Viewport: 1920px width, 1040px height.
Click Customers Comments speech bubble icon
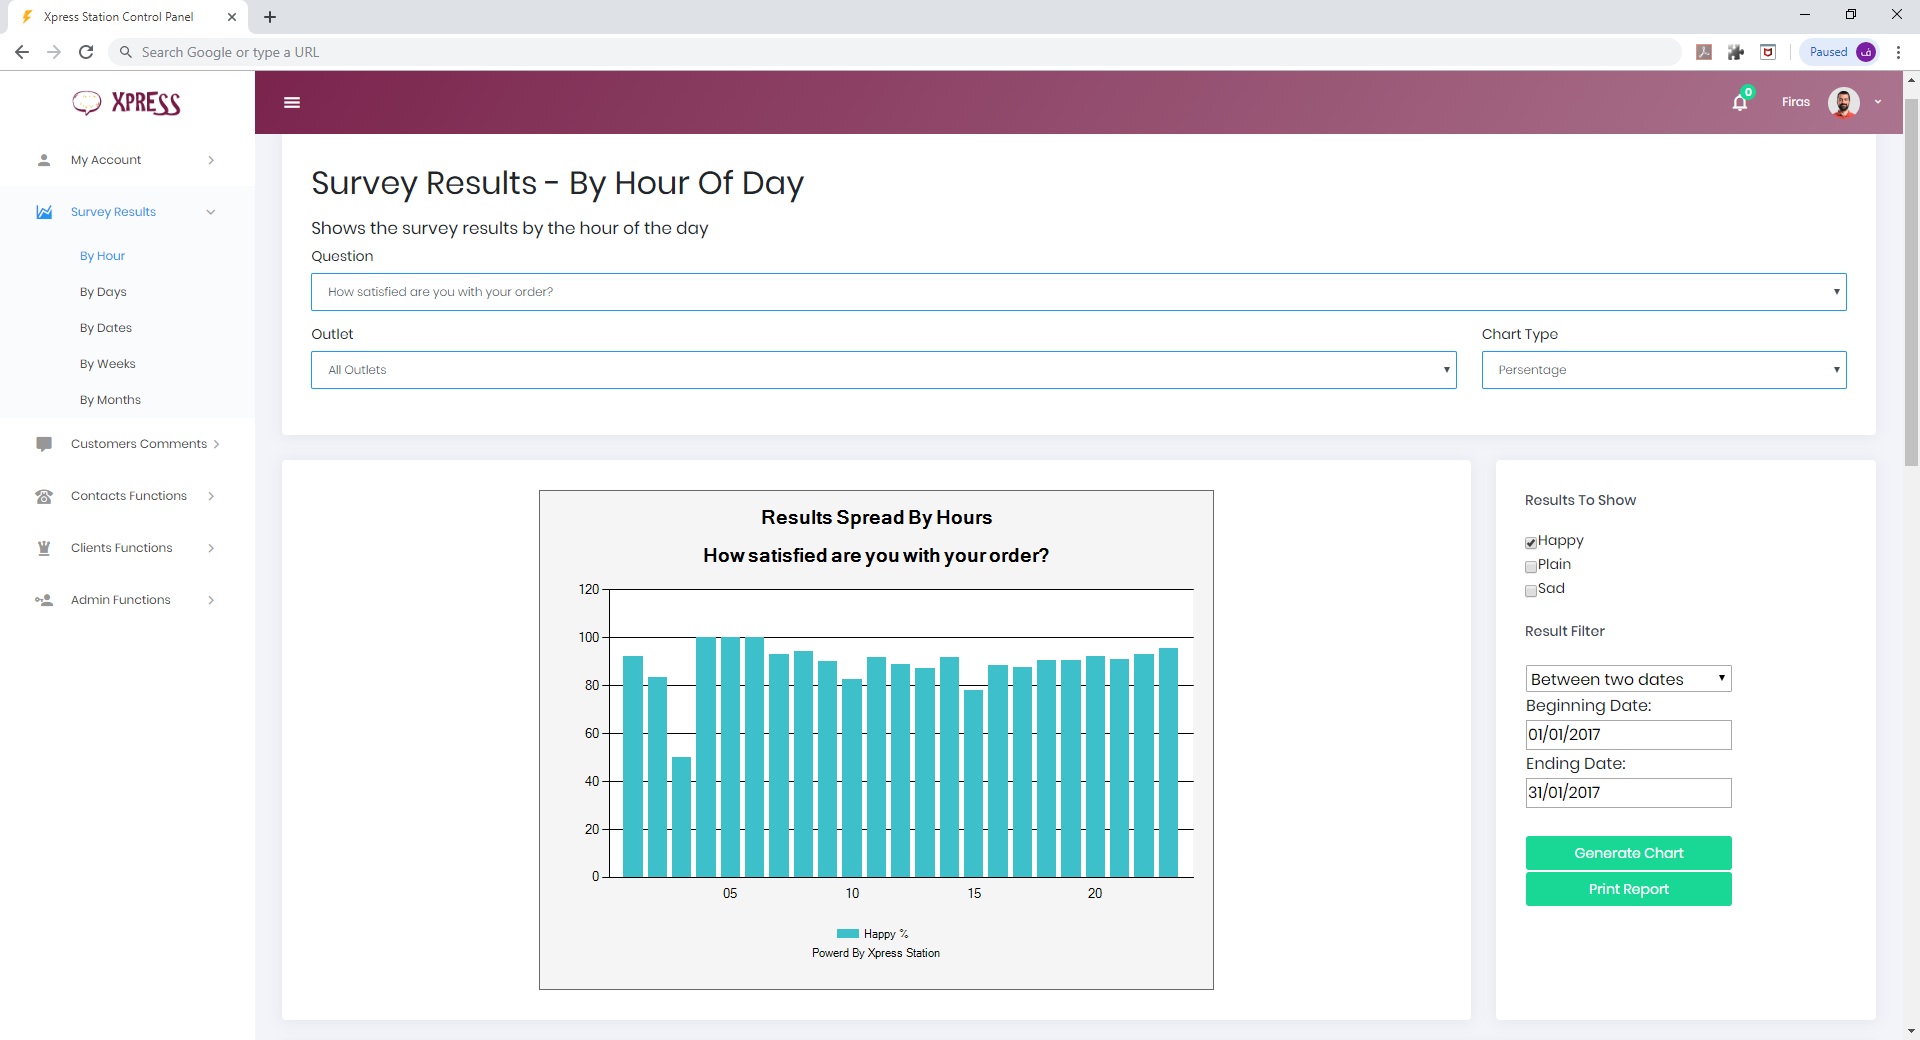[44, 444]
